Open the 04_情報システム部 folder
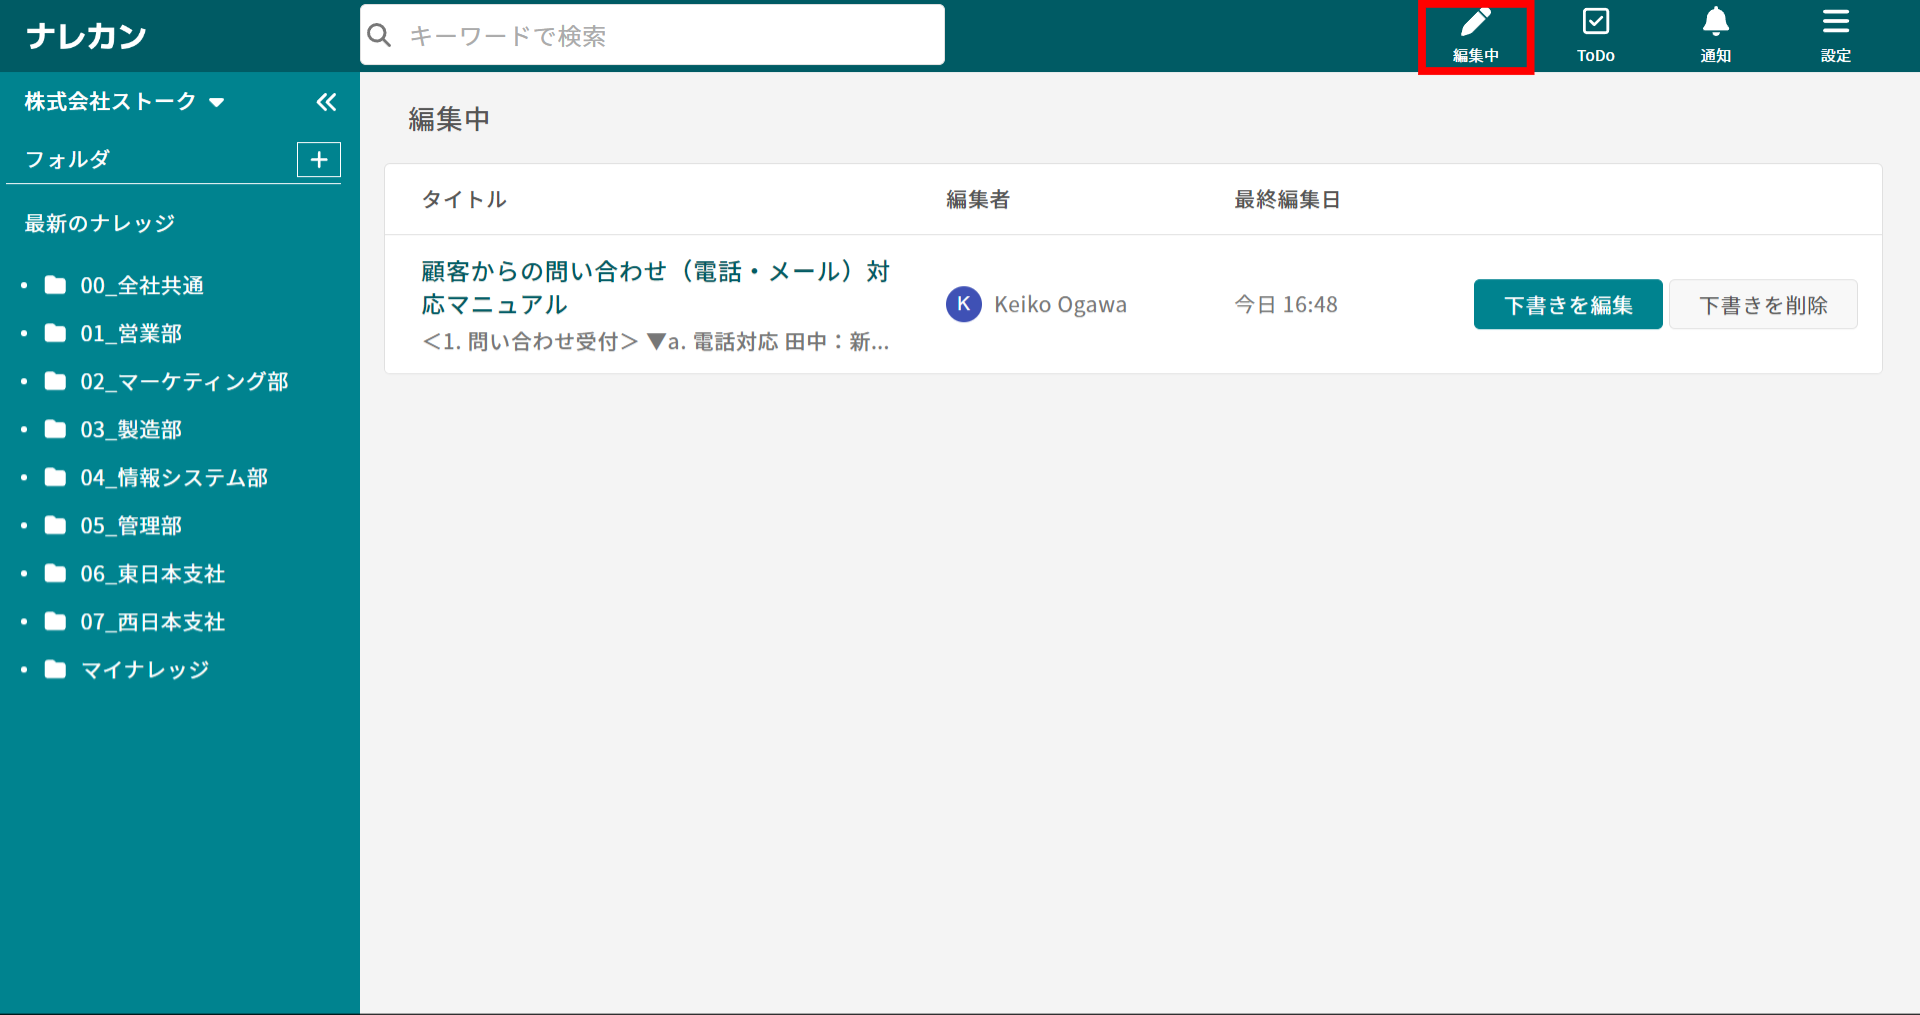The height and width of the screenshot is (1015, 1920). [x=174, y=478]
